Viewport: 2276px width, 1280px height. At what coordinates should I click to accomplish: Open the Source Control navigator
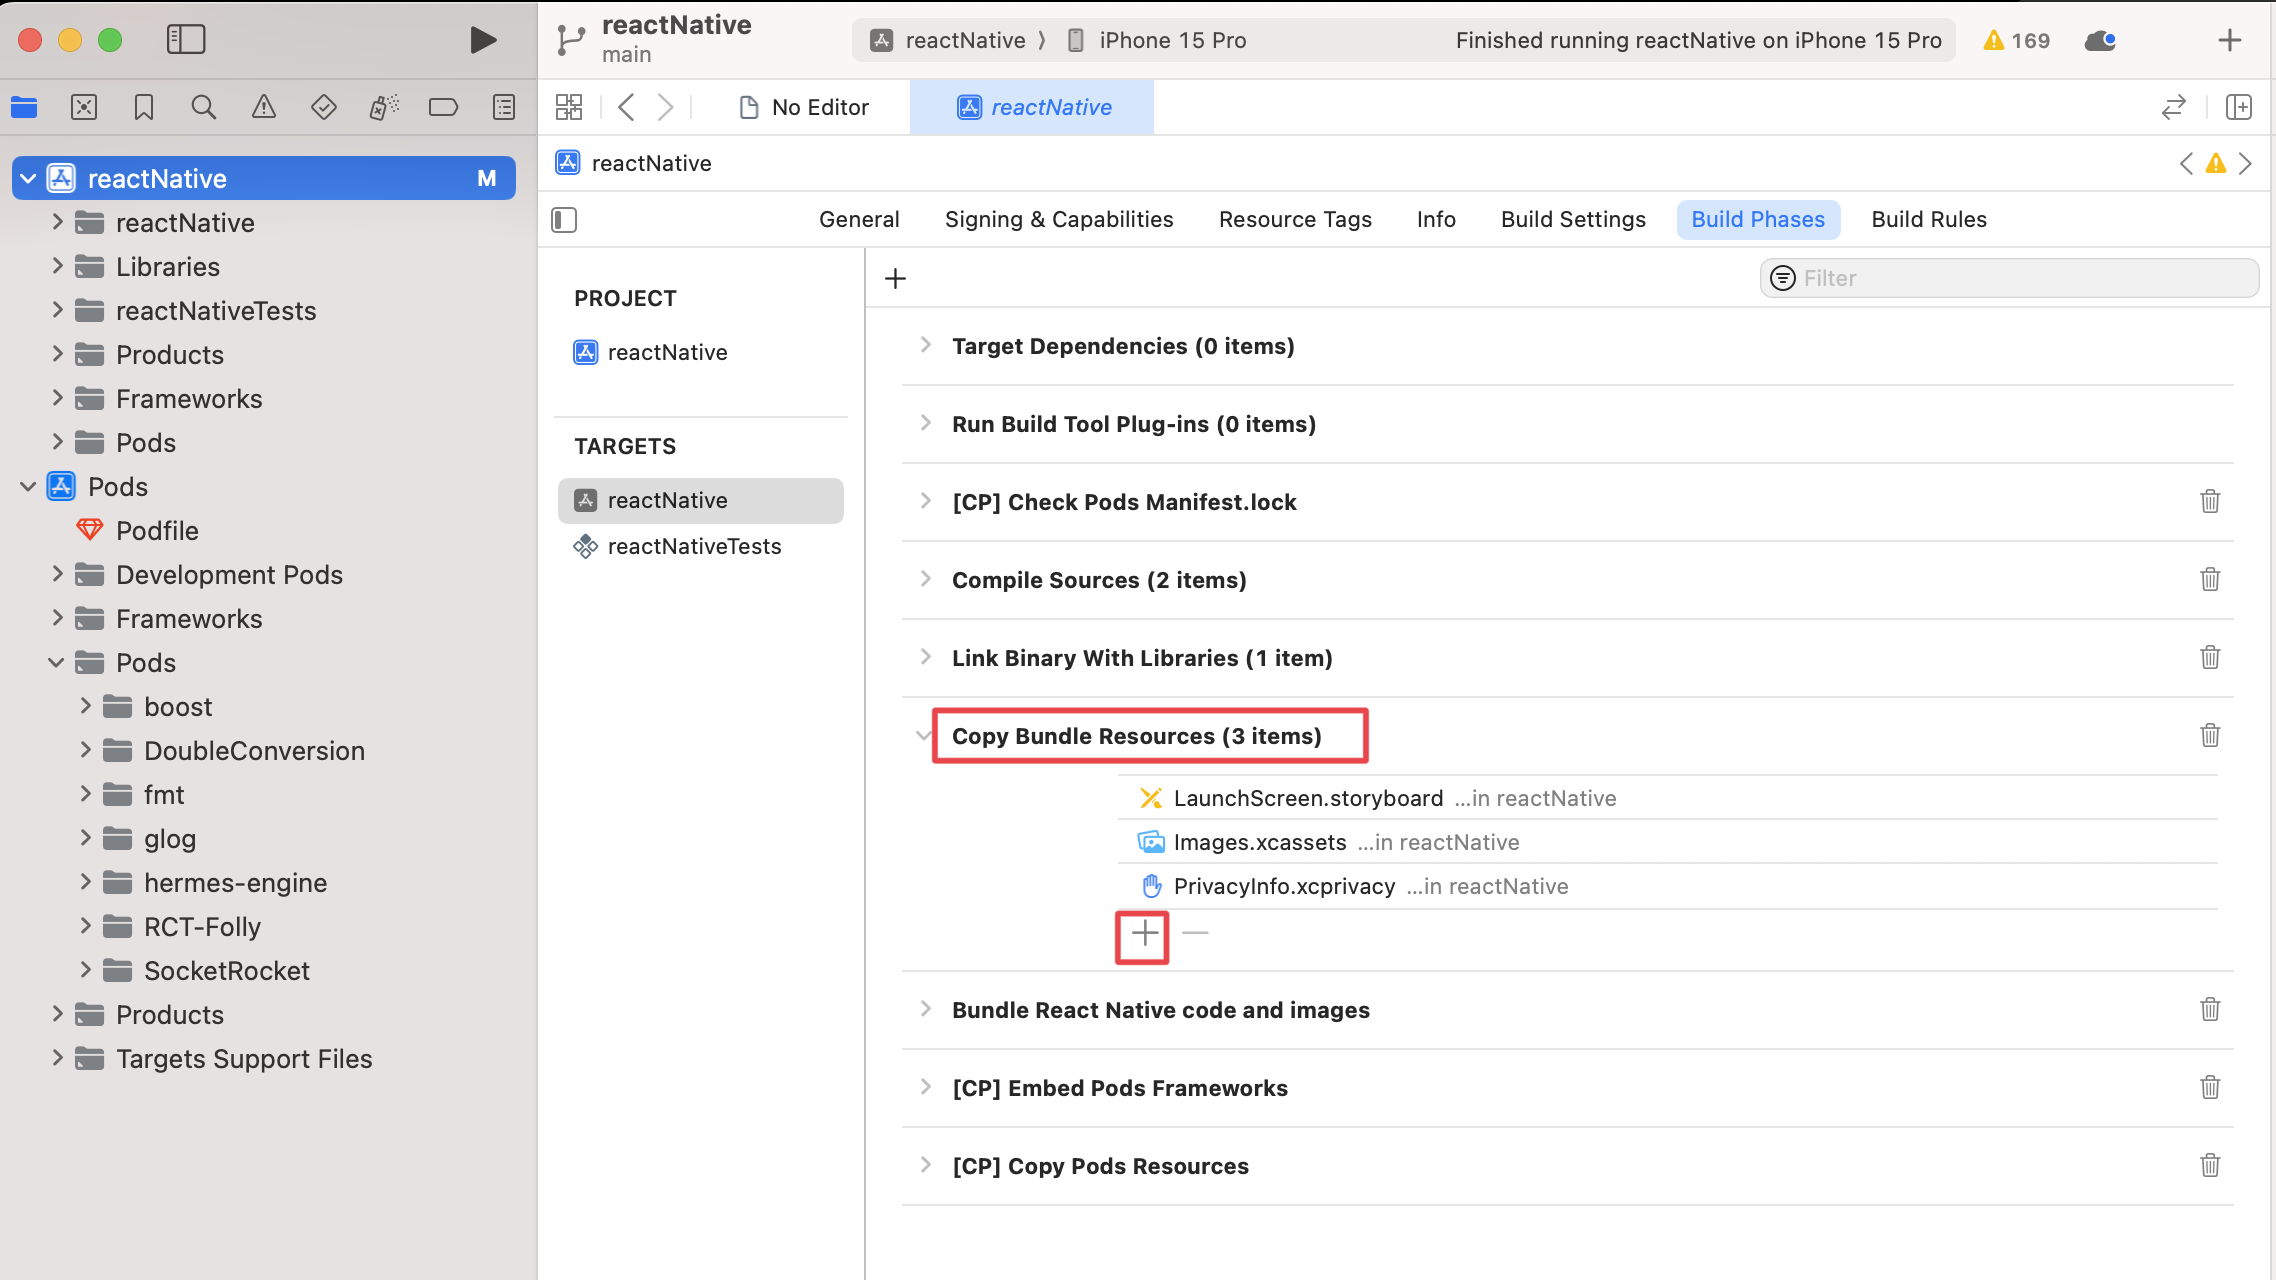(84, 107)
